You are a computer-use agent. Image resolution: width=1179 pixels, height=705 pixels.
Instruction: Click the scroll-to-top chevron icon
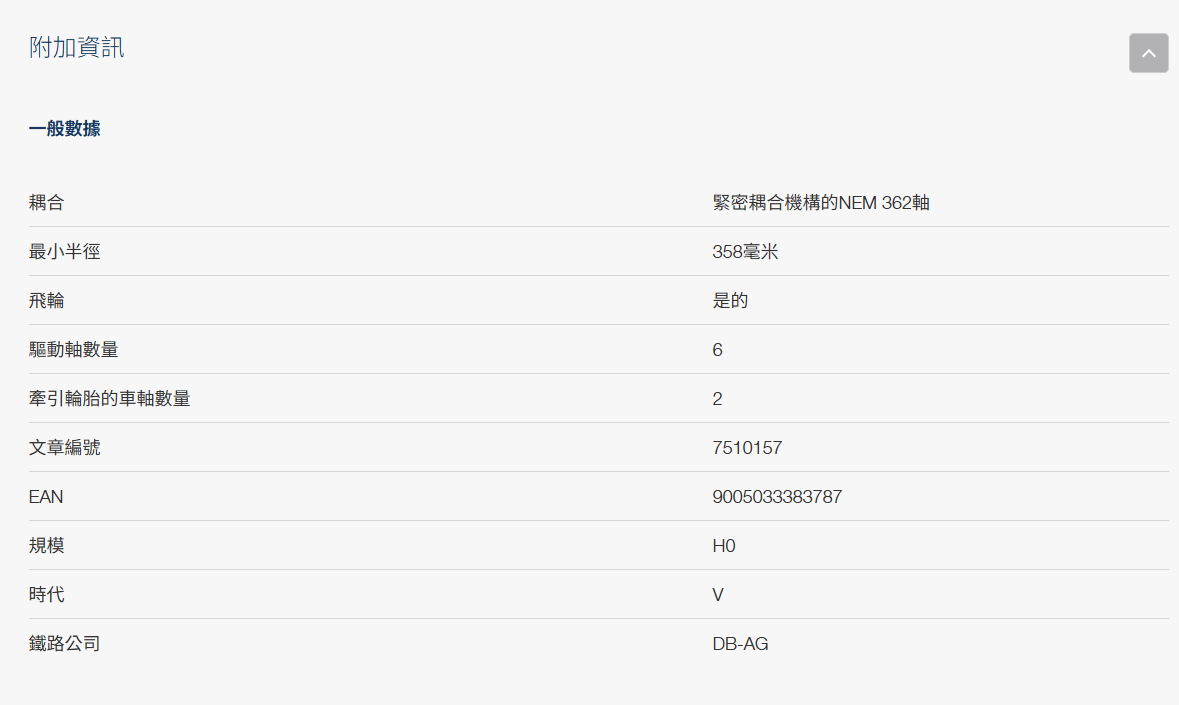(1148, 53)
